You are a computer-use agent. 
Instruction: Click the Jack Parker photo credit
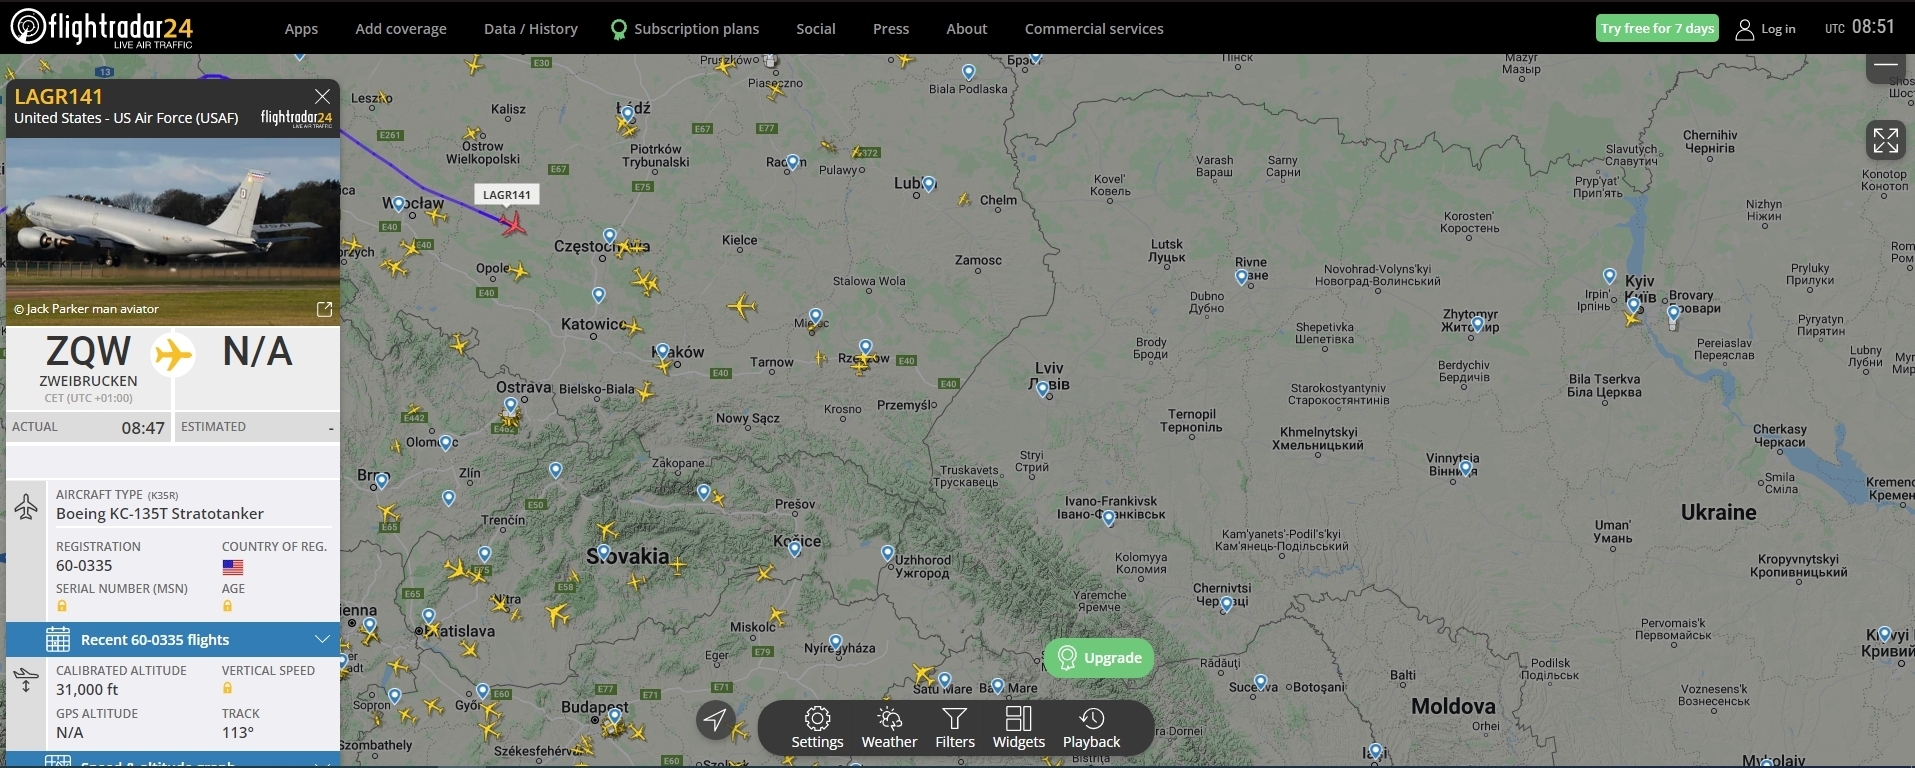(x=86, y=309)
